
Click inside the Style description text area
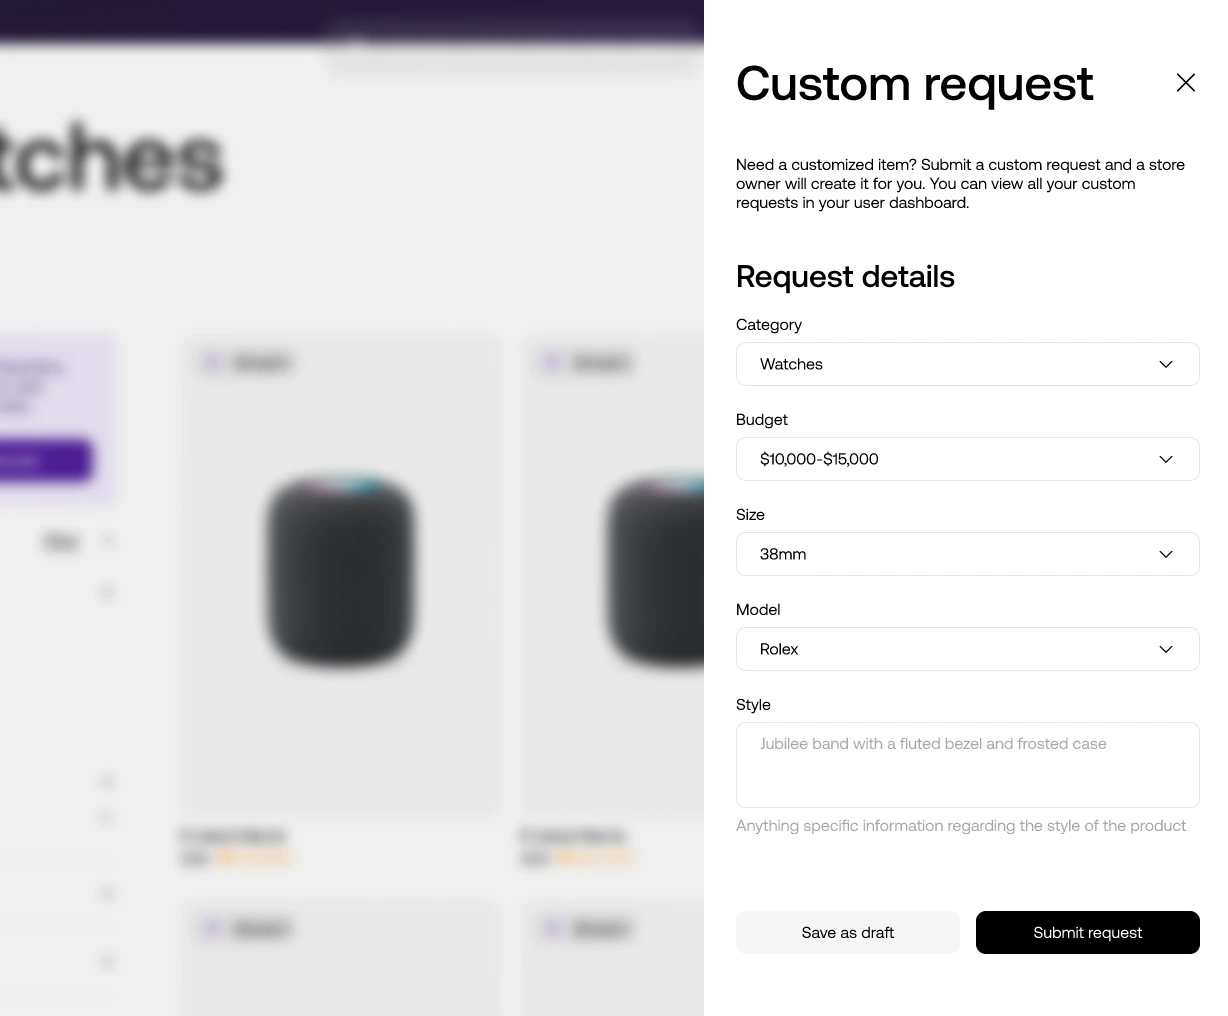point(968,765)
